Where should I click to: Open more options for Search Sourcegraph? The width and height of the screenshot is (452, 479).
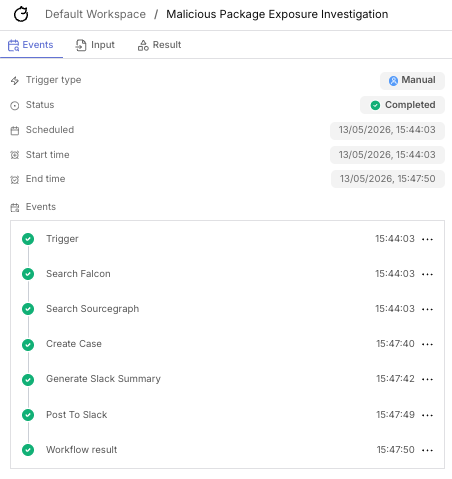[427, 309]
